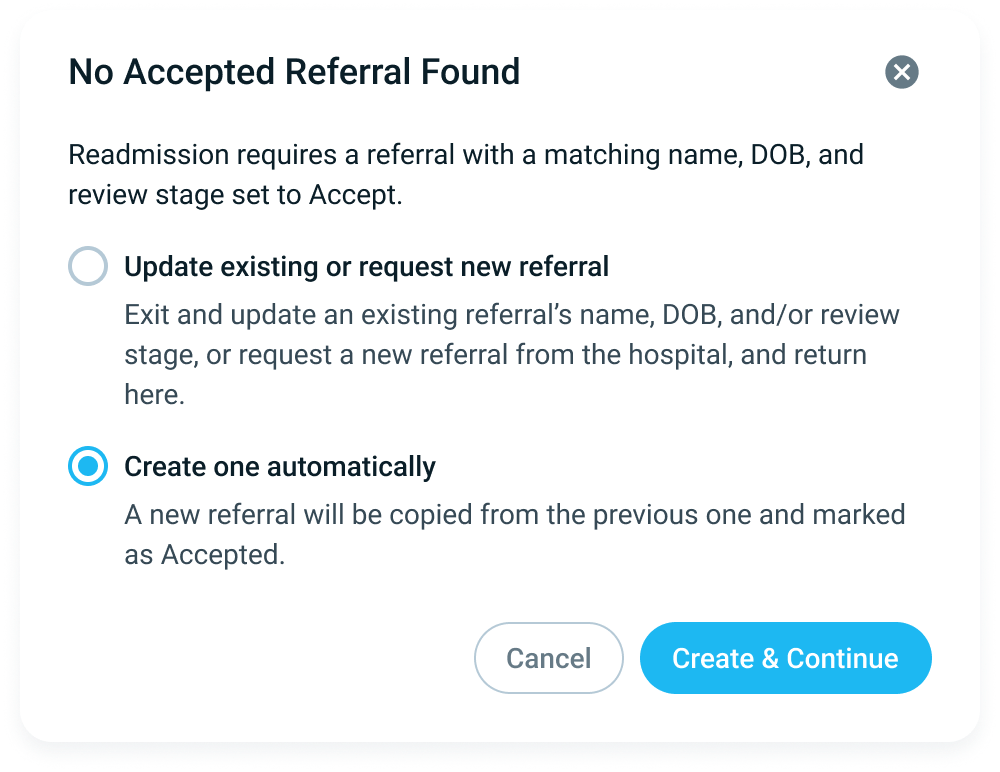Click the filled blue radio indicator
The image size is (1000, 772).
pyautogui.click(x=88, y=466)
